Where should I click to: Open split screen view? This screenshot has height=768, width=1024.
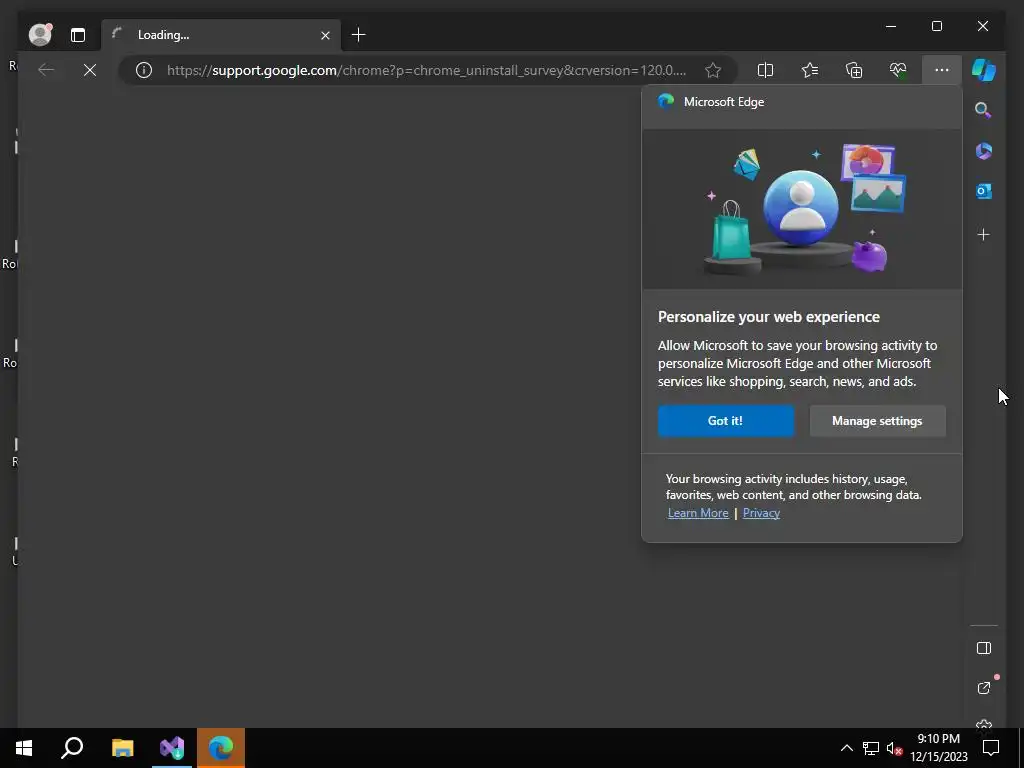point(765,70)
